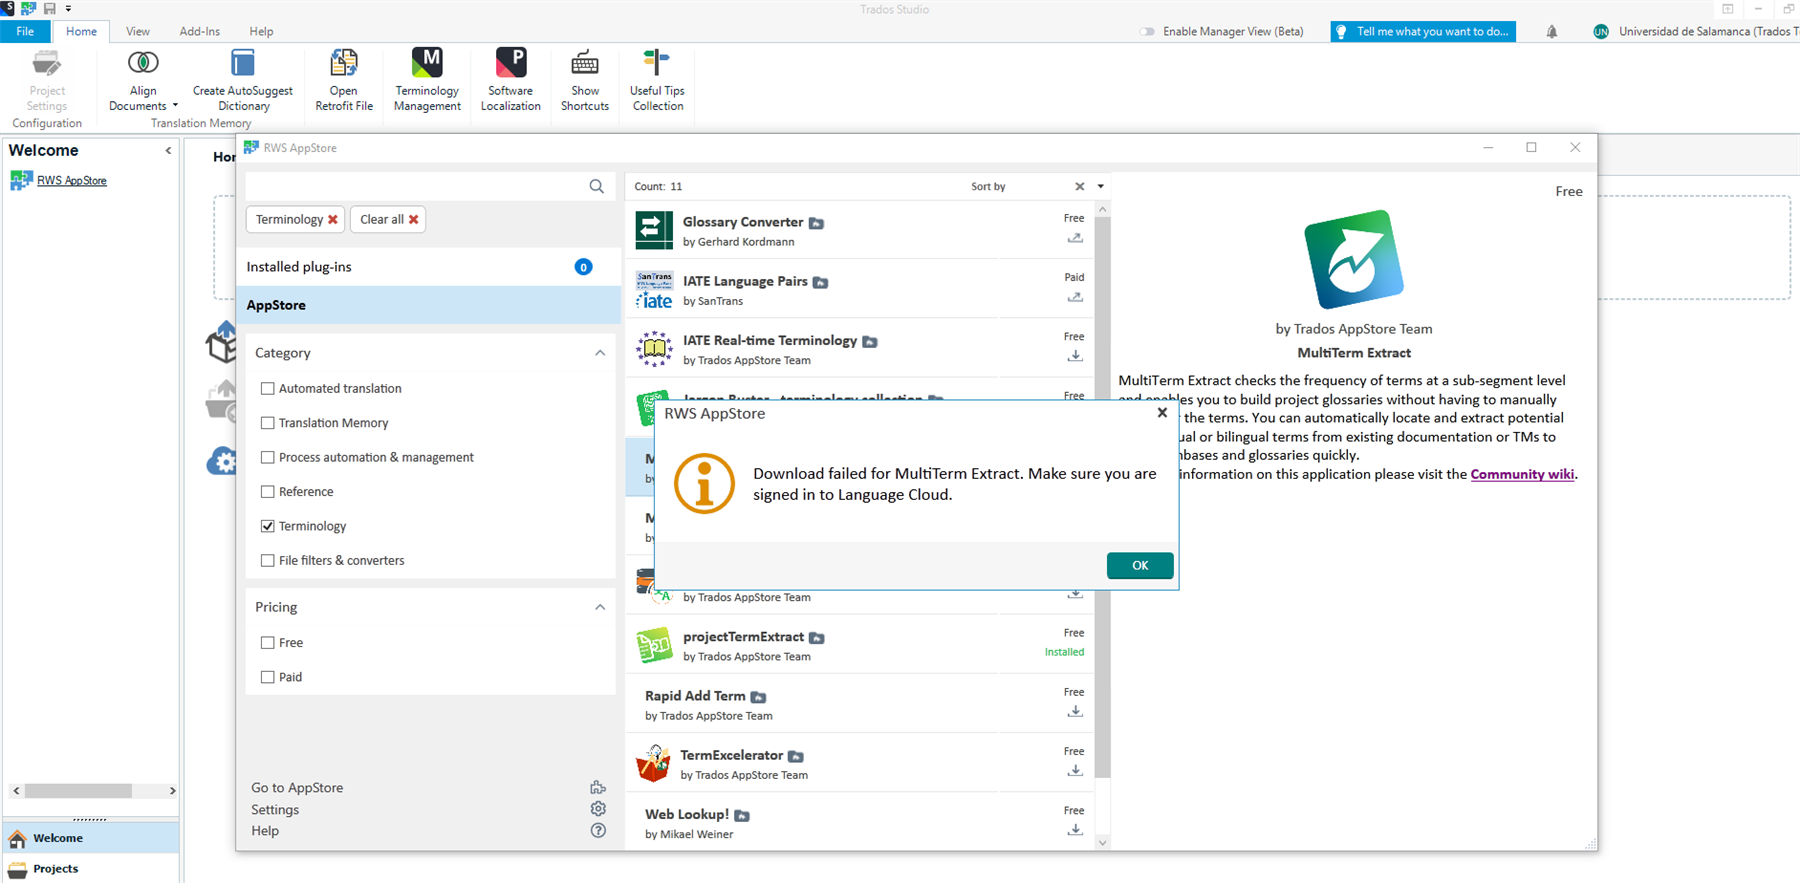Select TermExcelerator app icon
Screen dimensions: 1800x883
point(654,764)
